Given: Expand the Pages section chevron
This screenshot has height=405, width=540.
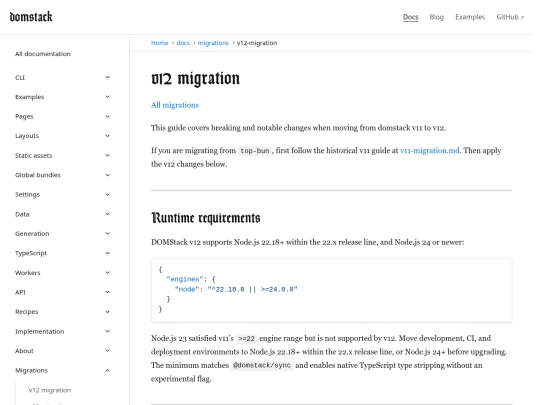Looking at the screenshot, I should click(x=107, y=116).
